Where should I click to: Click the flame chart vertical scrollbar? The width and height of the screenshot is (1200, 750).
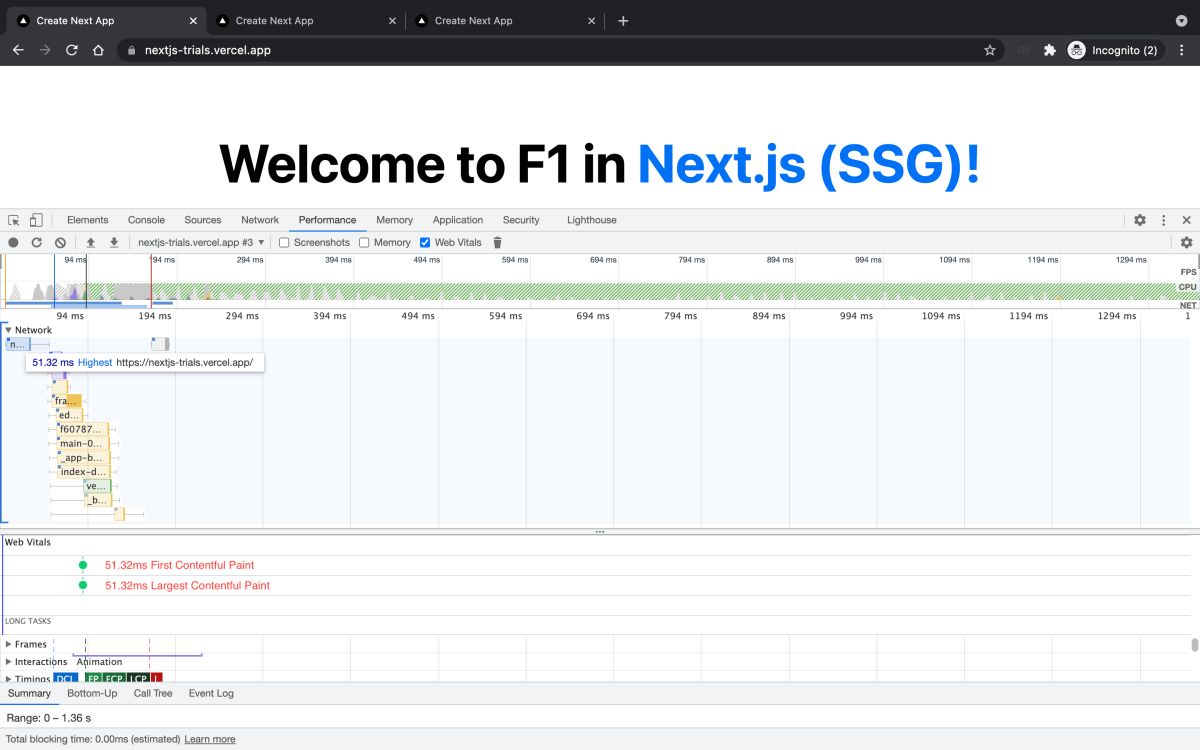tap(1195, 644)
